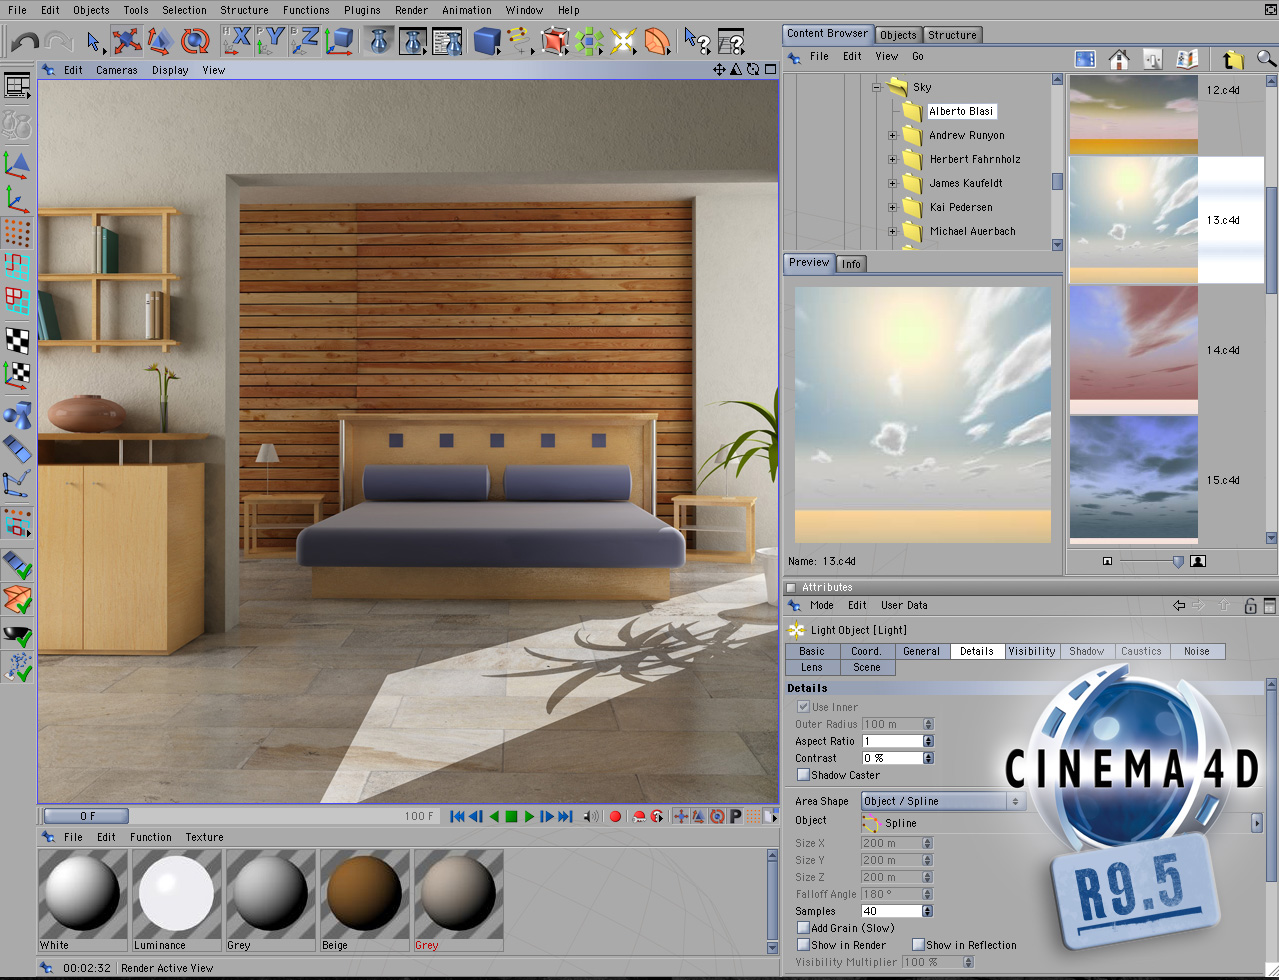Open the Area Shape dropdown
Viewport: 1279px width, 980px height.
click(x=943, y=801)
